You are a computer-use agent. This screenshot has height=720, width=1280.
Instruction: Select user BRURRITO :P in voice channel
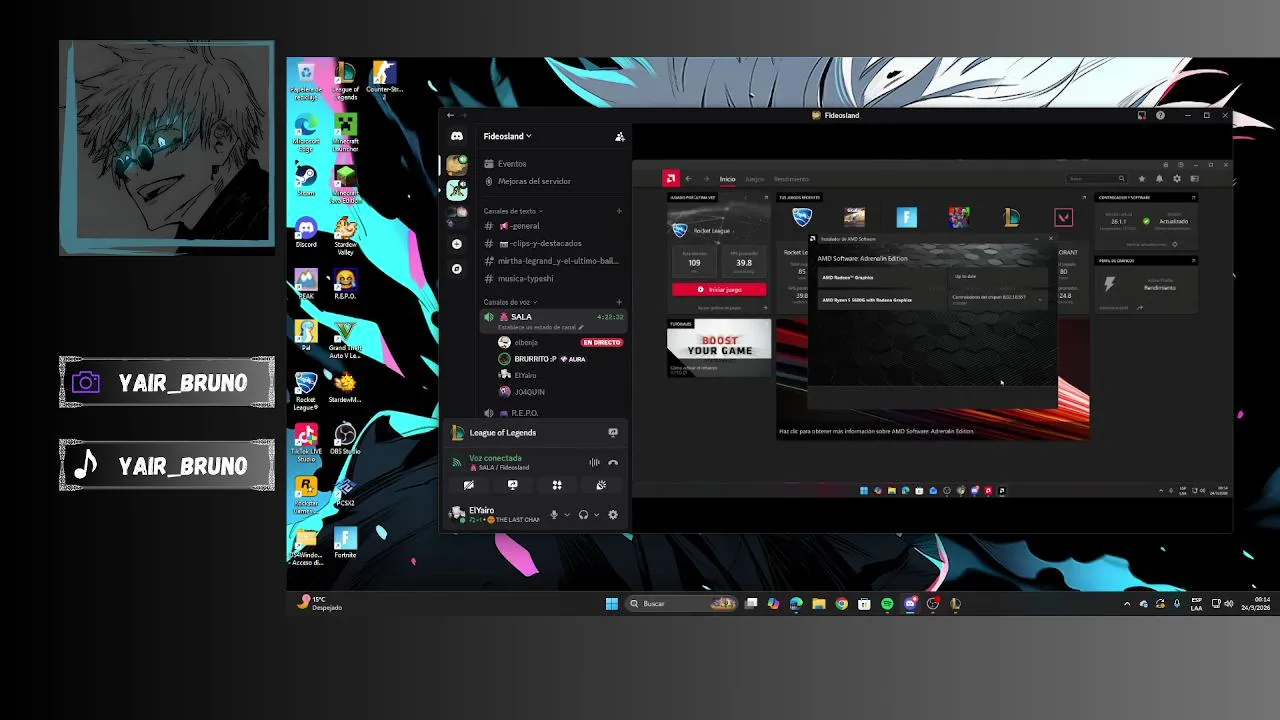pyautogui.click(x=561, y=359)
